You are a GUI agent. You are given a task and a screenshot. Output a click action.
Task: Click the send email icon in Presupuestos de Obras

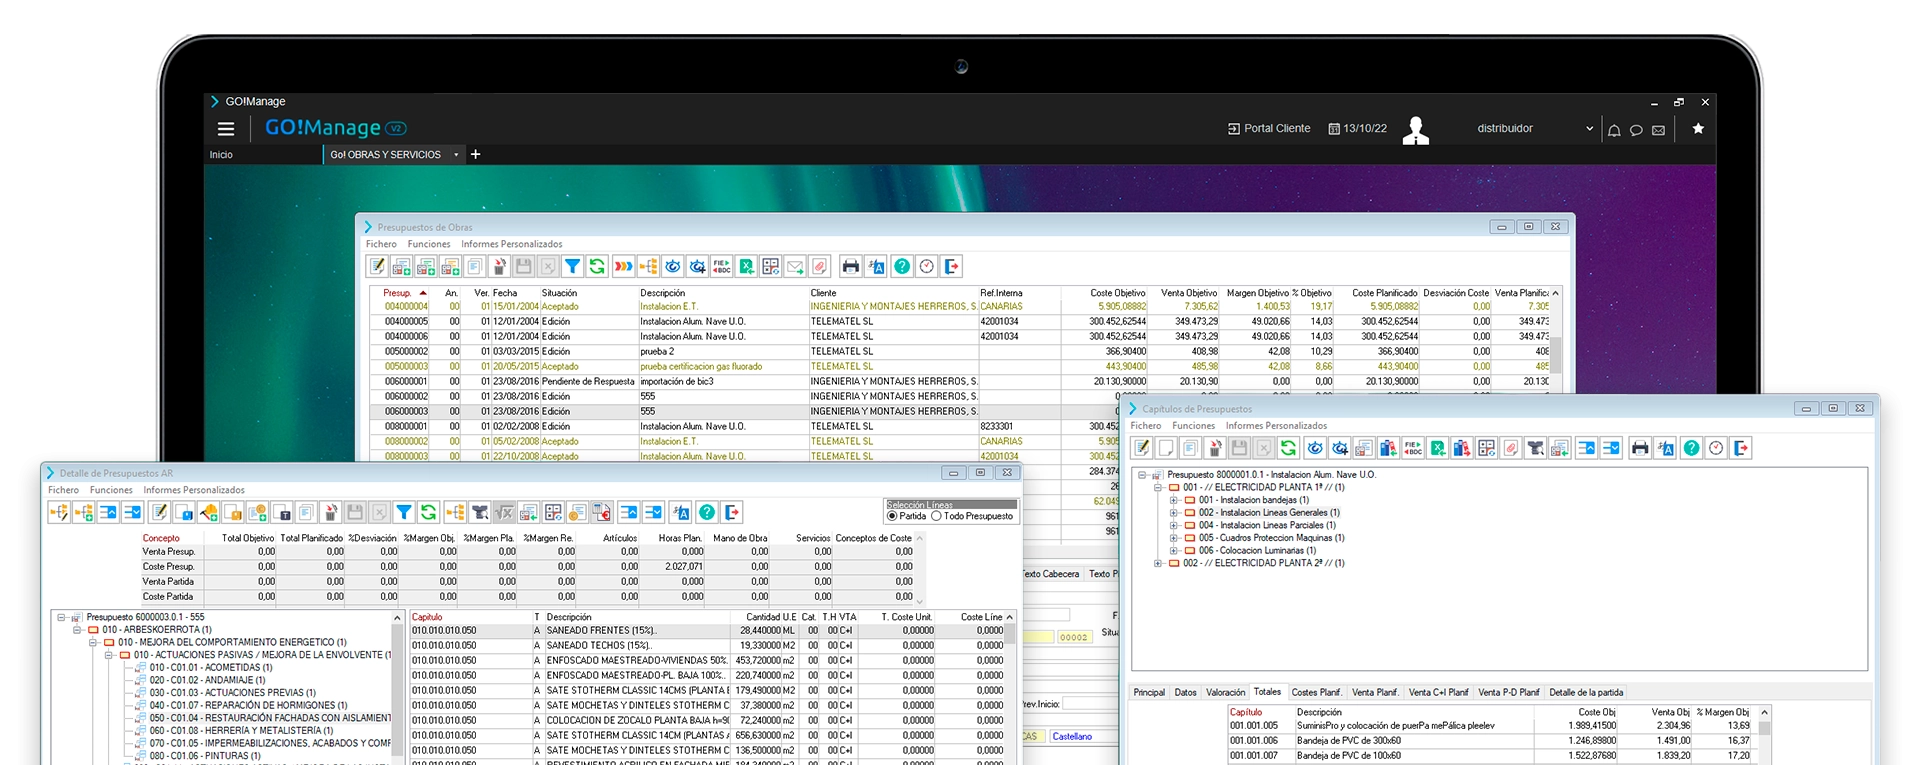click(795, 266)
